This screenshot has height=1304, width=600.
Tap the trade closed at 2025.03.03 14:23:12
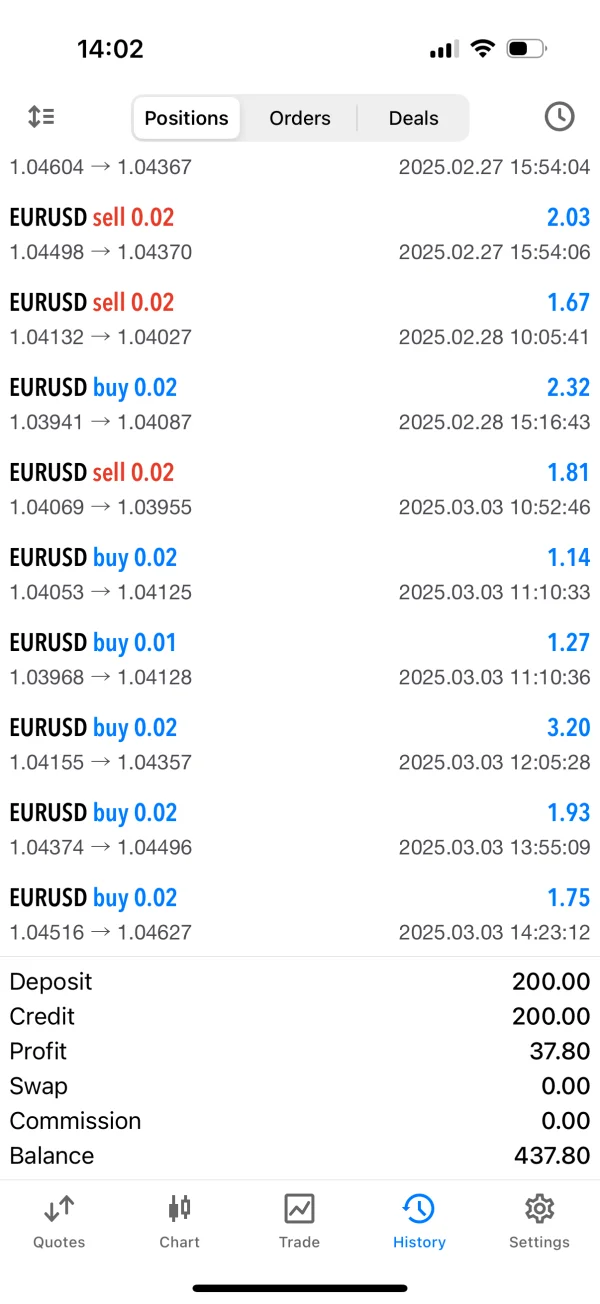point(300,914)
